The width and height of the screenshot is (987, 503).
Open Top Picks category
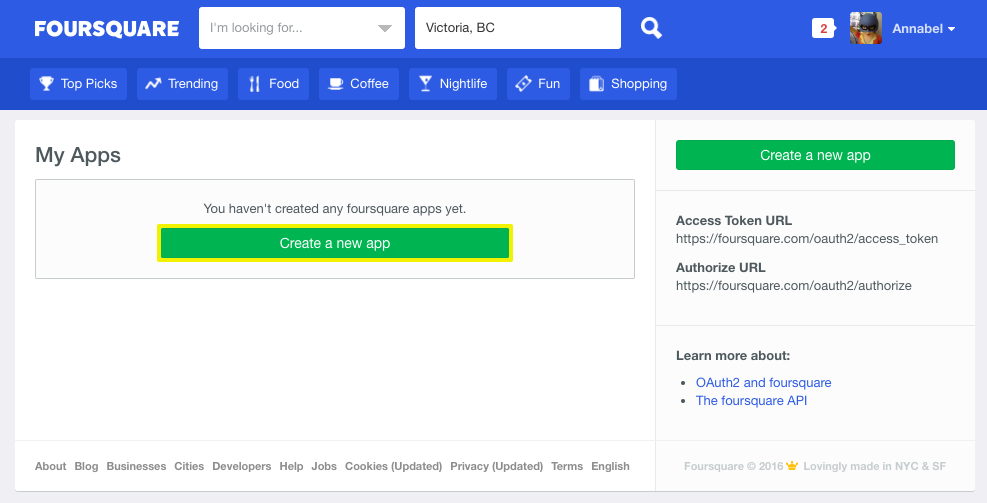coord(78,84)
